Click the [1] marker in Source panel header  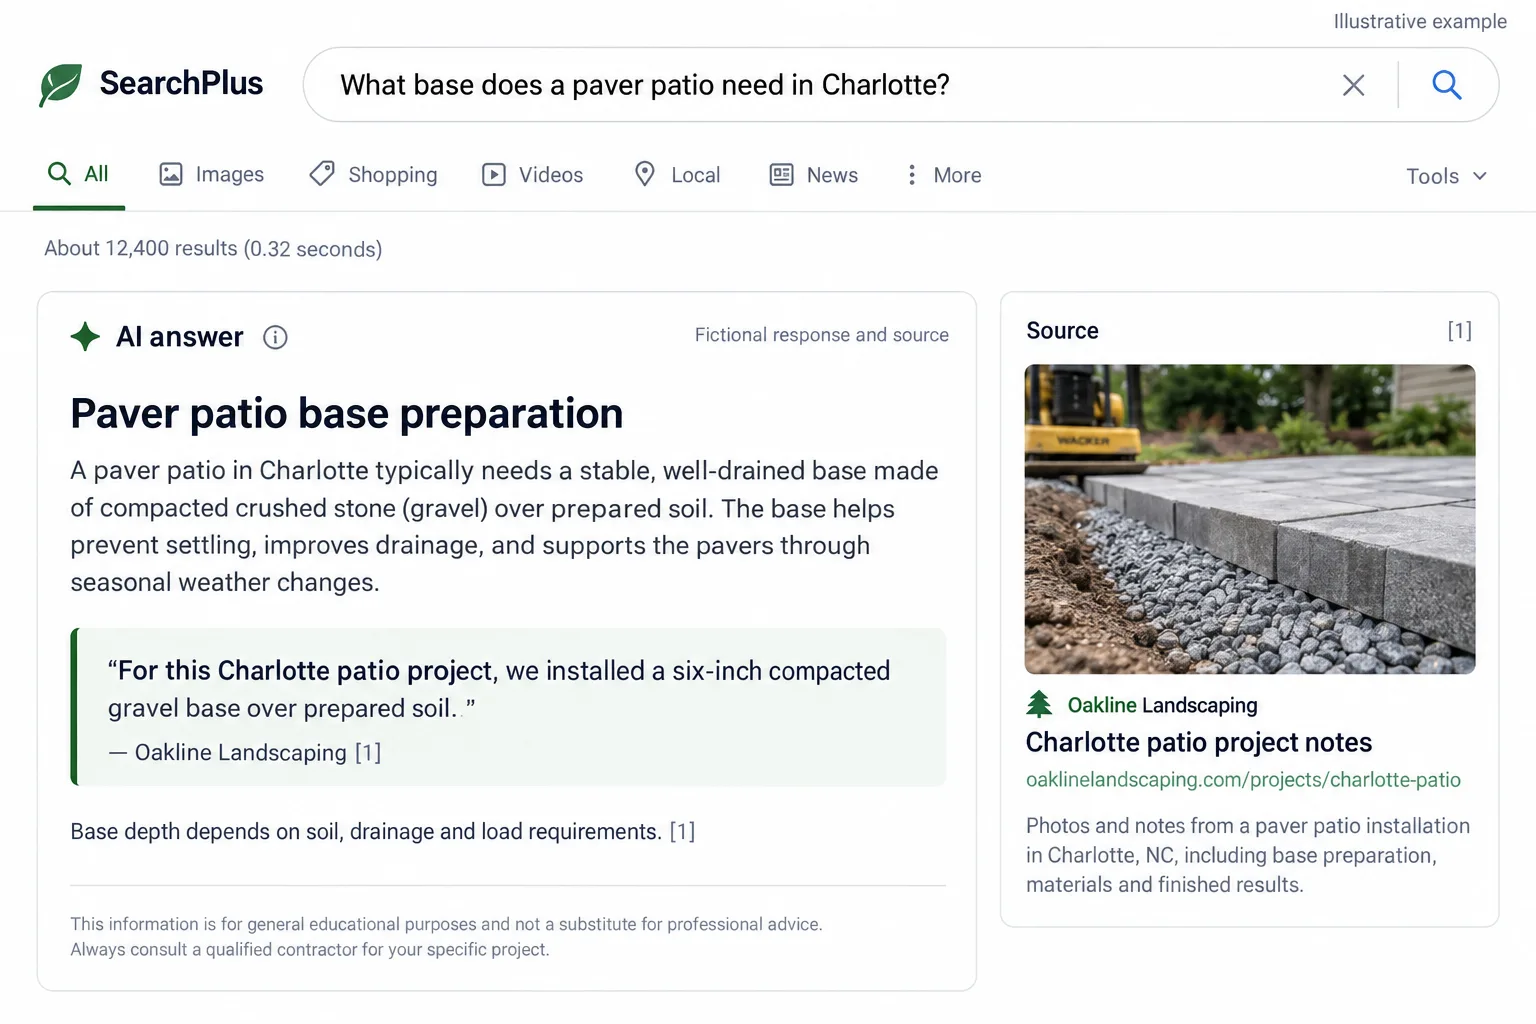(x=1460, y=331)
